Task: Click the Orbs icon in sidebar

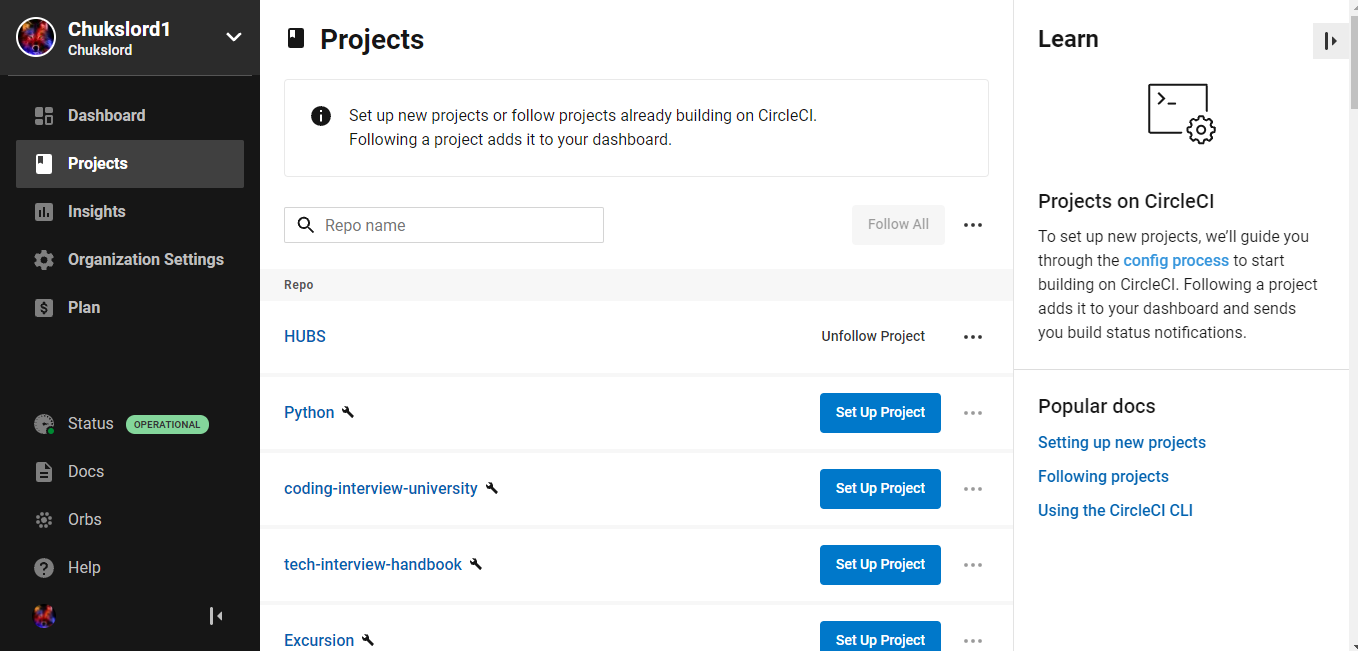Action: coord(44,519)
